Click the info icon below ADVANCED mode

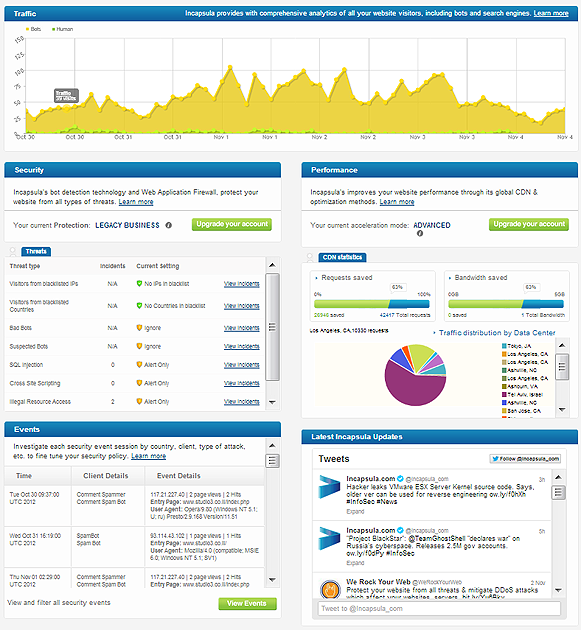[x=420, y=233]
